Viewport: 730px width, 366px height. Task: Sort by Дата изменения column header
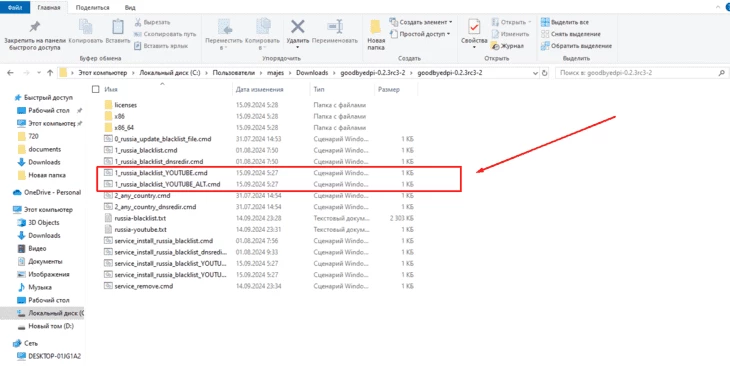pos(259,89)
